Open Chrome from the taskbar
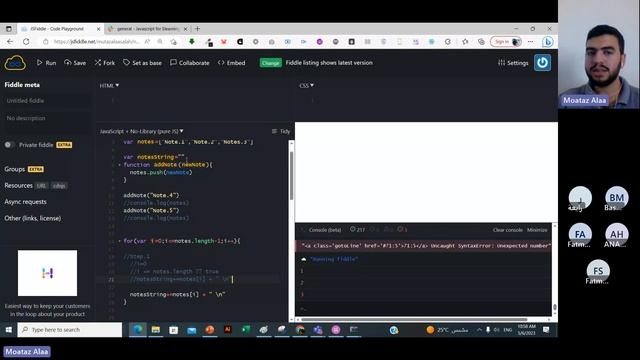Viewport: 640px width, 360px height. 300,330
